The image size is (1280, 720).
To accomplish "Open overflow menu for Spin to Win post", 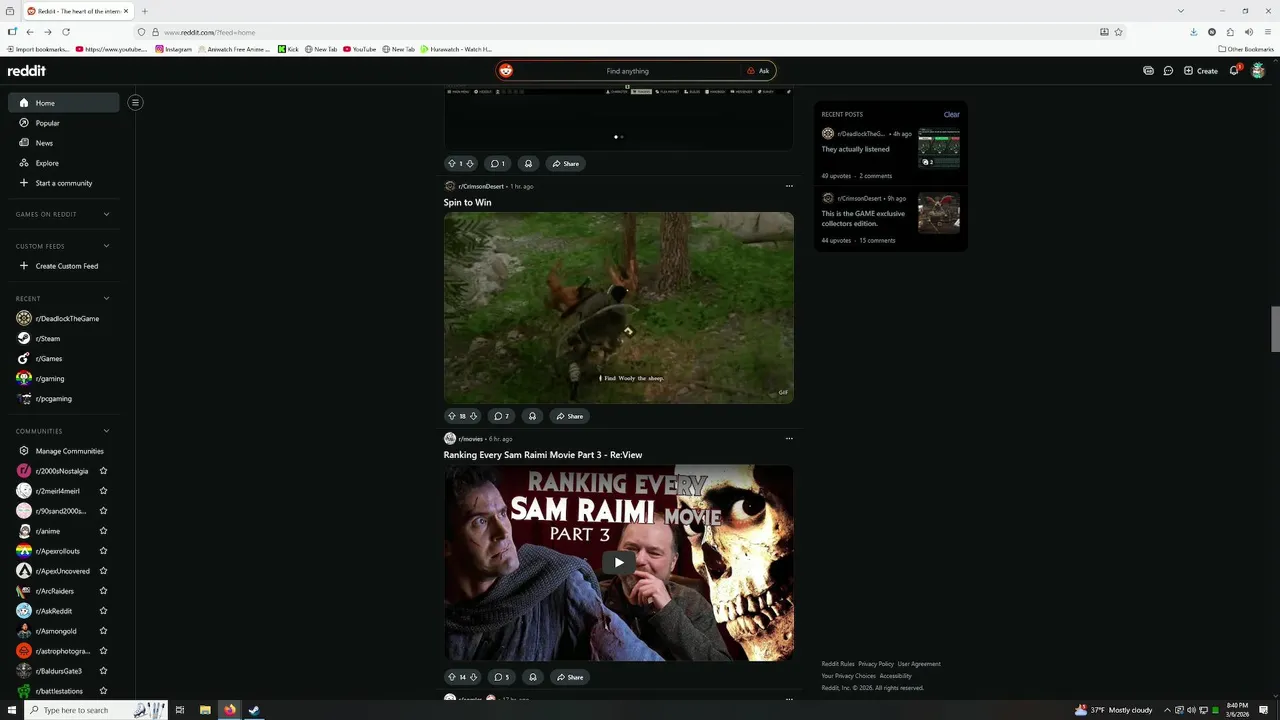I will [789, 186].
